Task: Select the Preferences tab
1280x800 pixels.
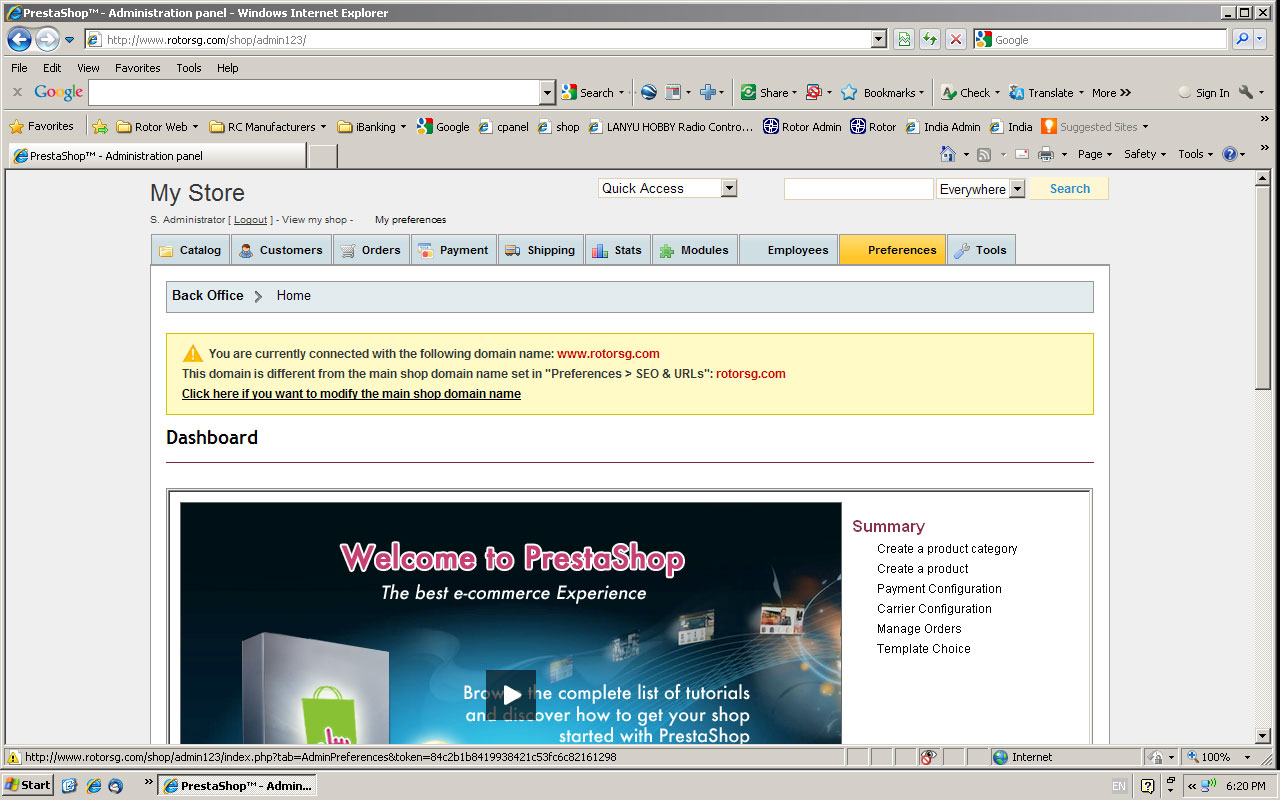Action: (x=892, y=250)
